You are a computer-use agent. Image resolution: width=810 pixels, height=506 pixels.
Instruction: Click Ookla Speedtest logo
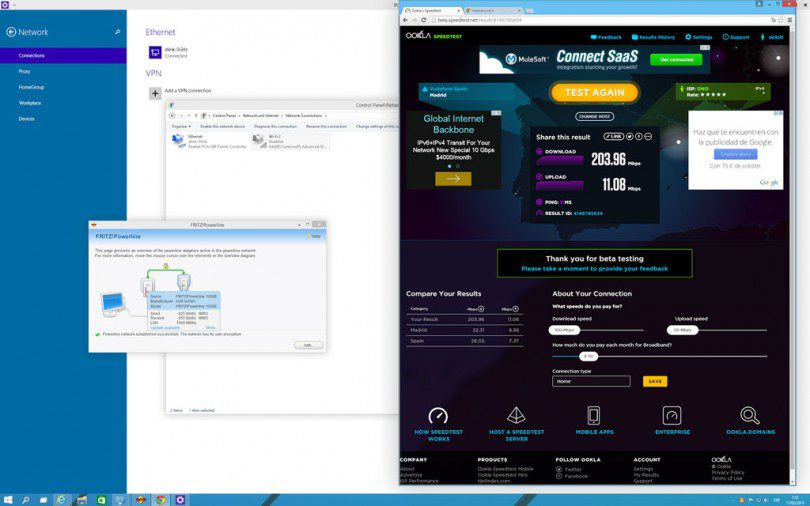click(x=433, y=36)
